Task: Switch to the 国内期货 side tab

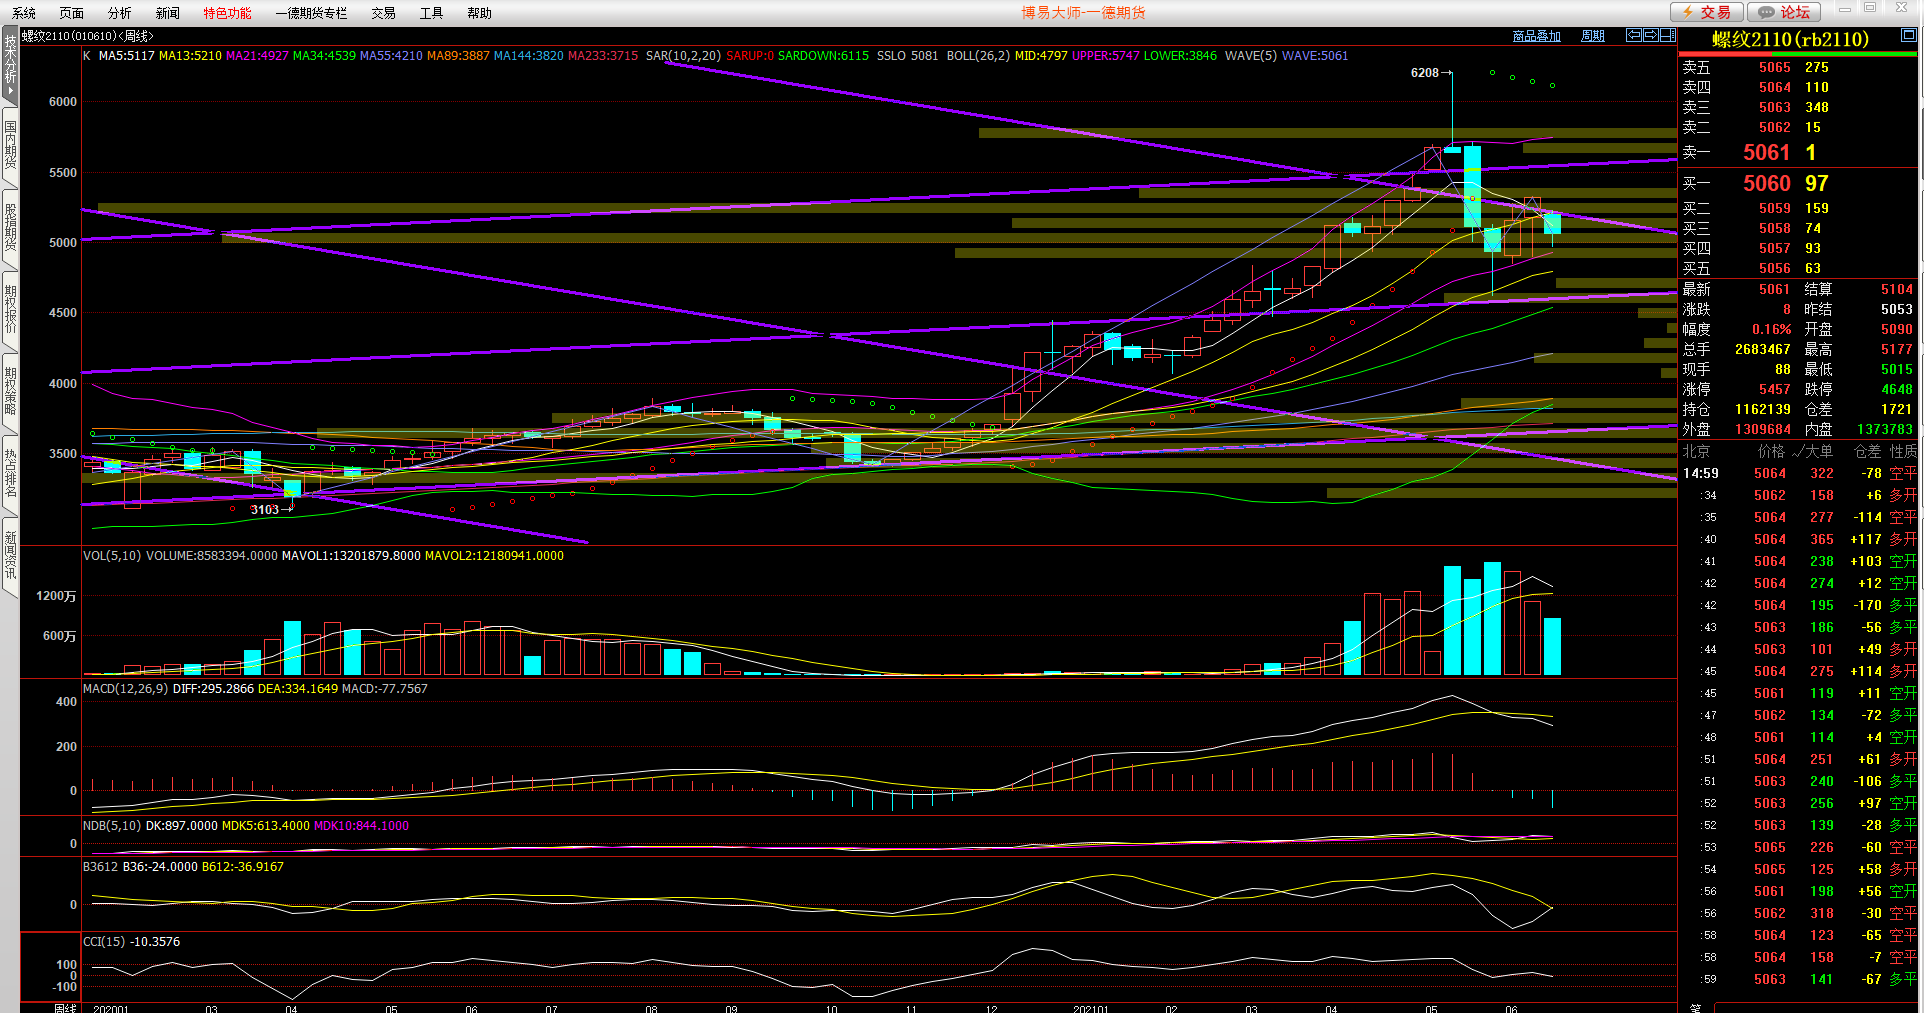Action: [10, 145]
